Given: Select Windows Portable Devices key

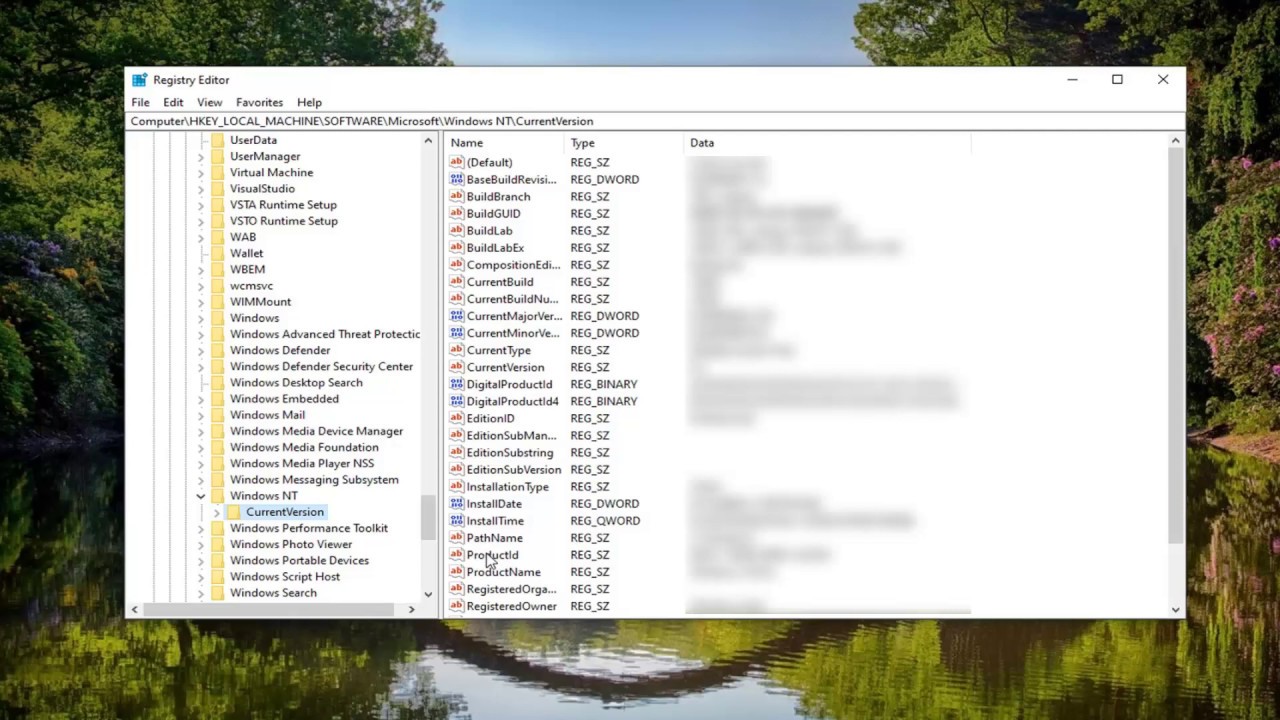Looking at the screenshot, I should (x=299, y=560).
